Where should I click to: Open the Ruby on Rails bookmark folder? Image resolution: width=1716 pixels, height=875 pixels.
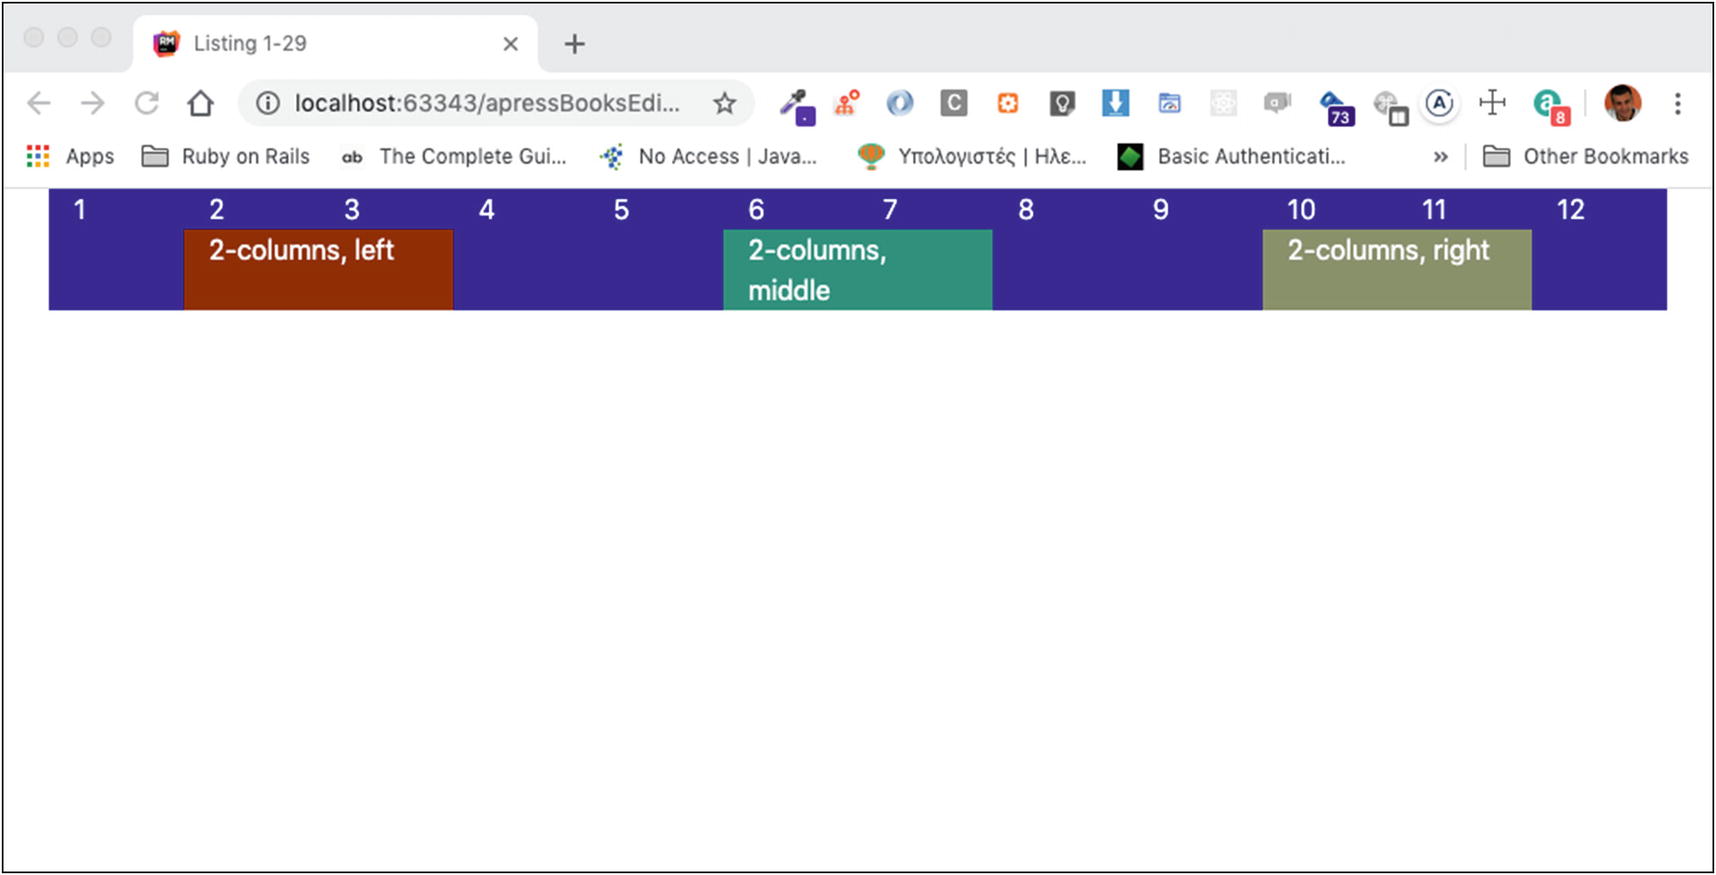click(x=226, y=157)
